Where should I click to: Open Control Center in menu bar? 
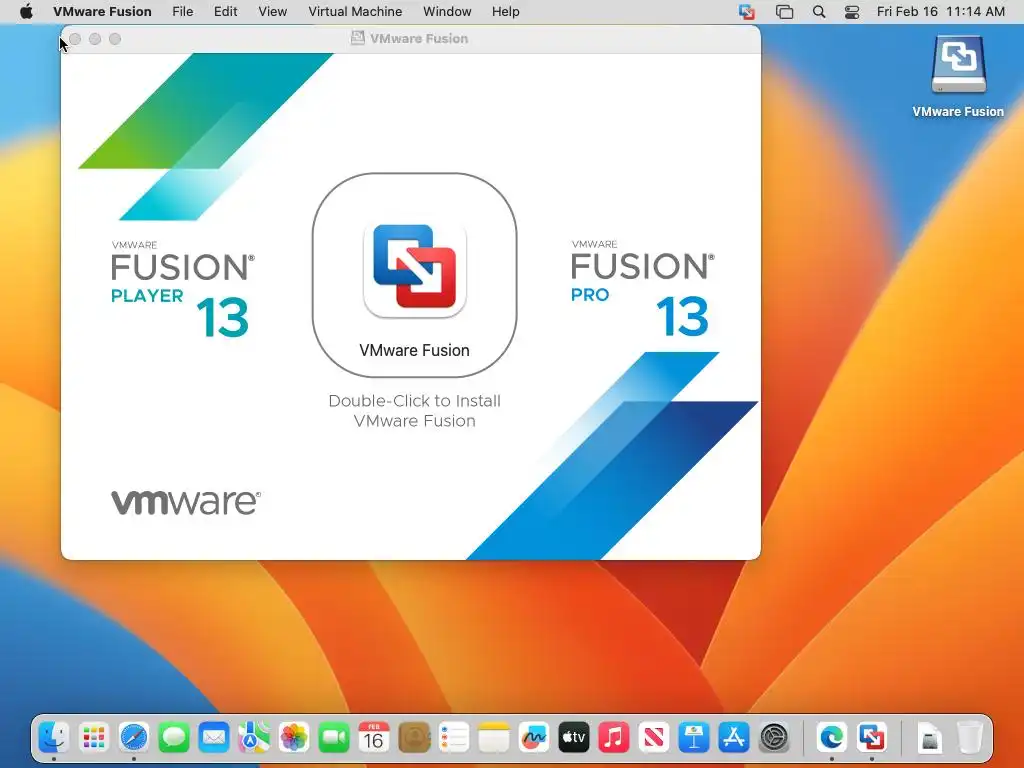pyautogui.click(x=852, y=12)
